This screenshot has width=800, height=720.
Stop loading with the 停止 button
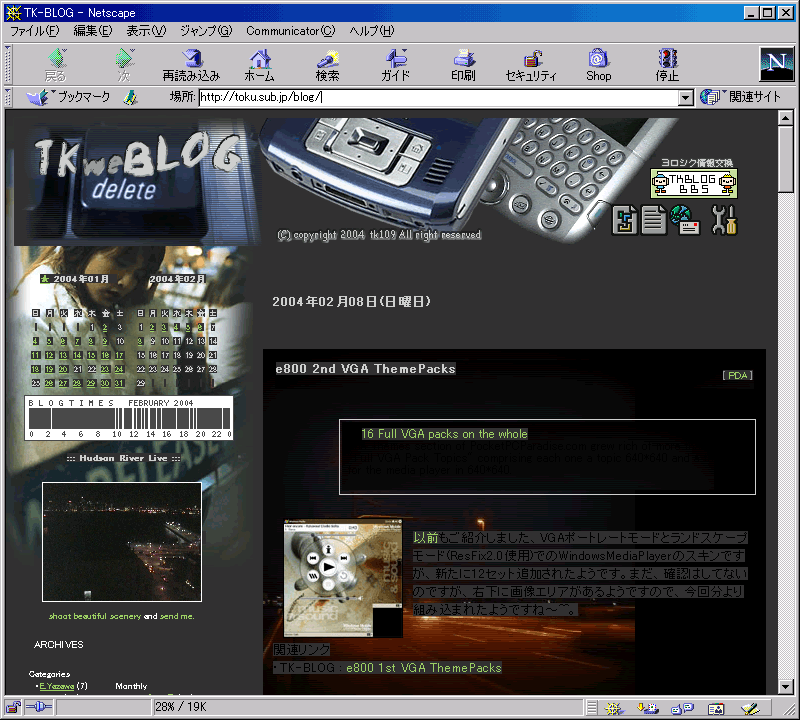click(x=667, y=65)
